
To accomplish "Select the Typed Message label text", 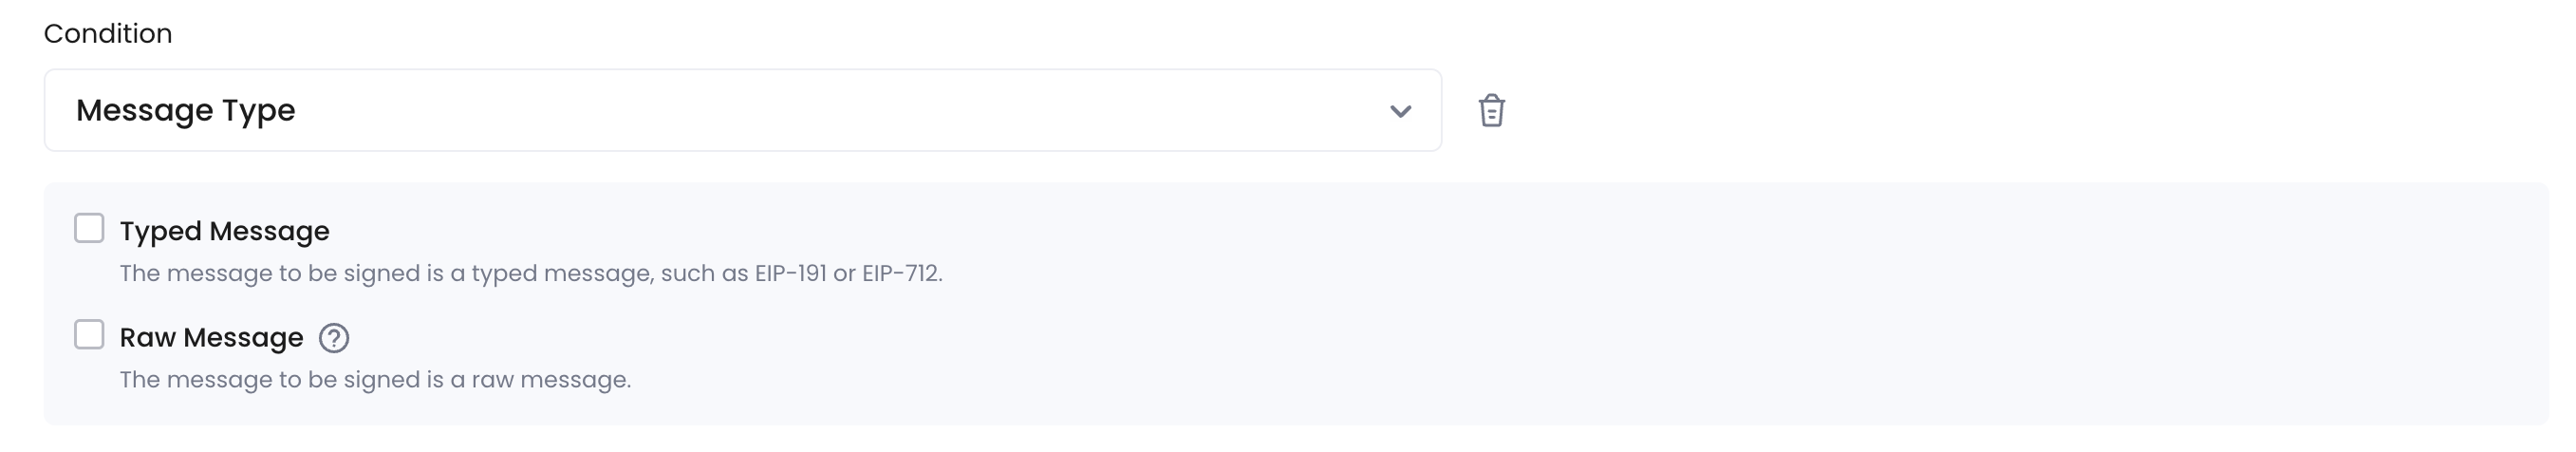I will [224, 231].
